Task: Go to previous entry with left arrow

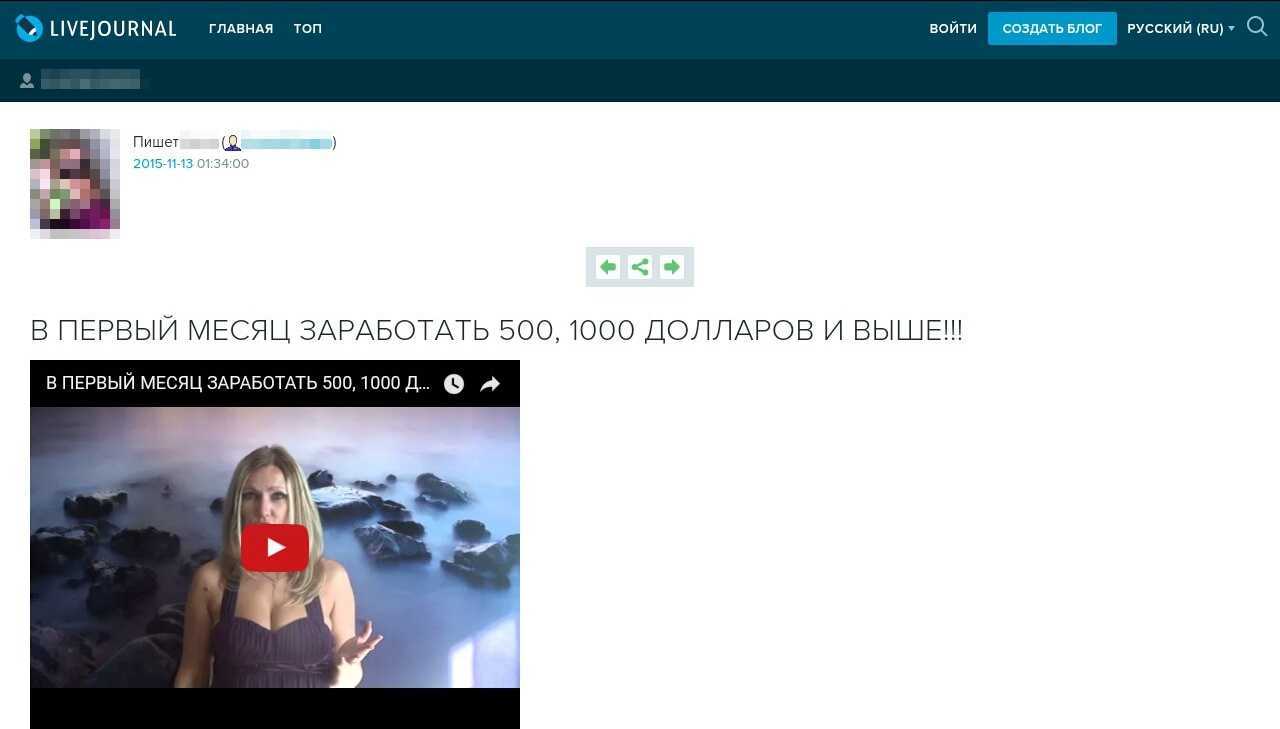Action: (x=607, y=267)
